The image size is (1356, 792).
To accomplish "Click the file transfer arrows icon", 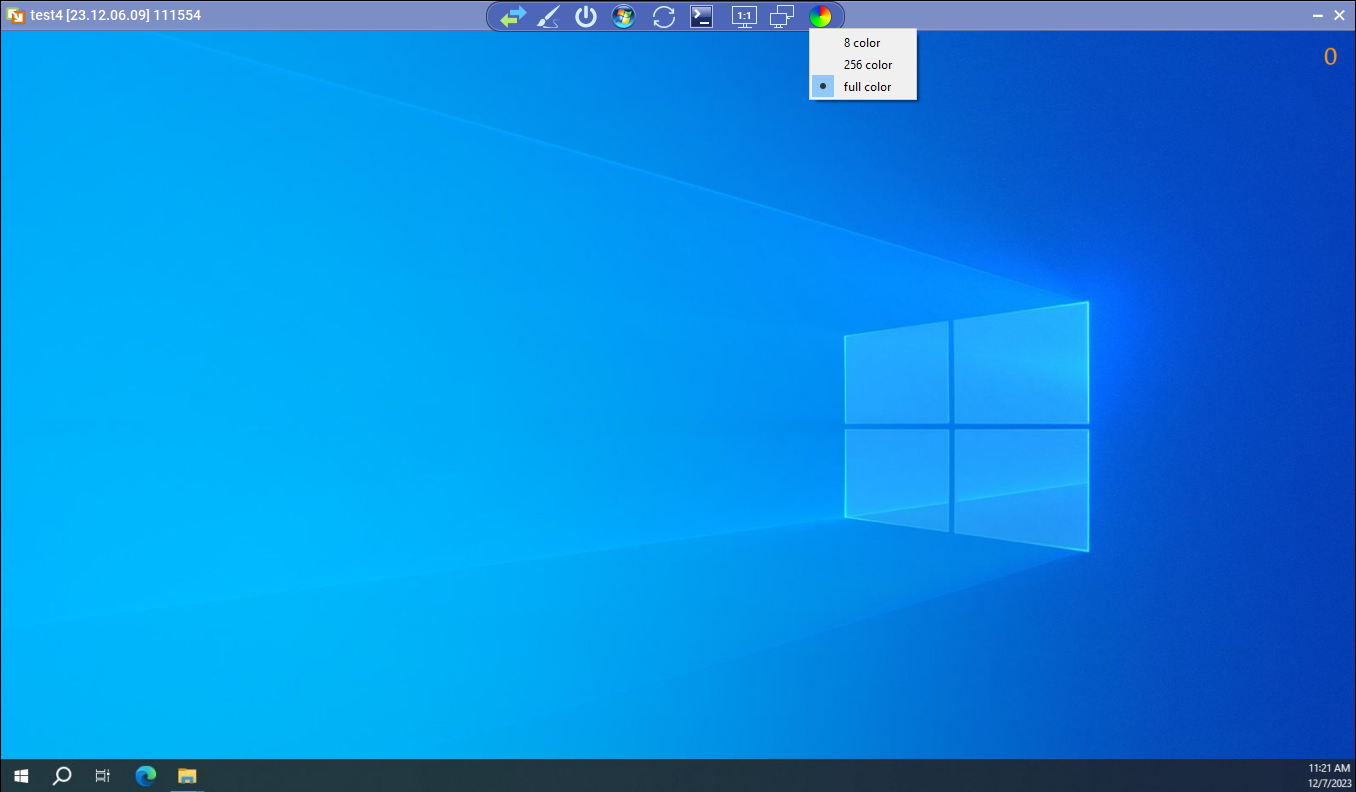I will (x=513, y=16).
